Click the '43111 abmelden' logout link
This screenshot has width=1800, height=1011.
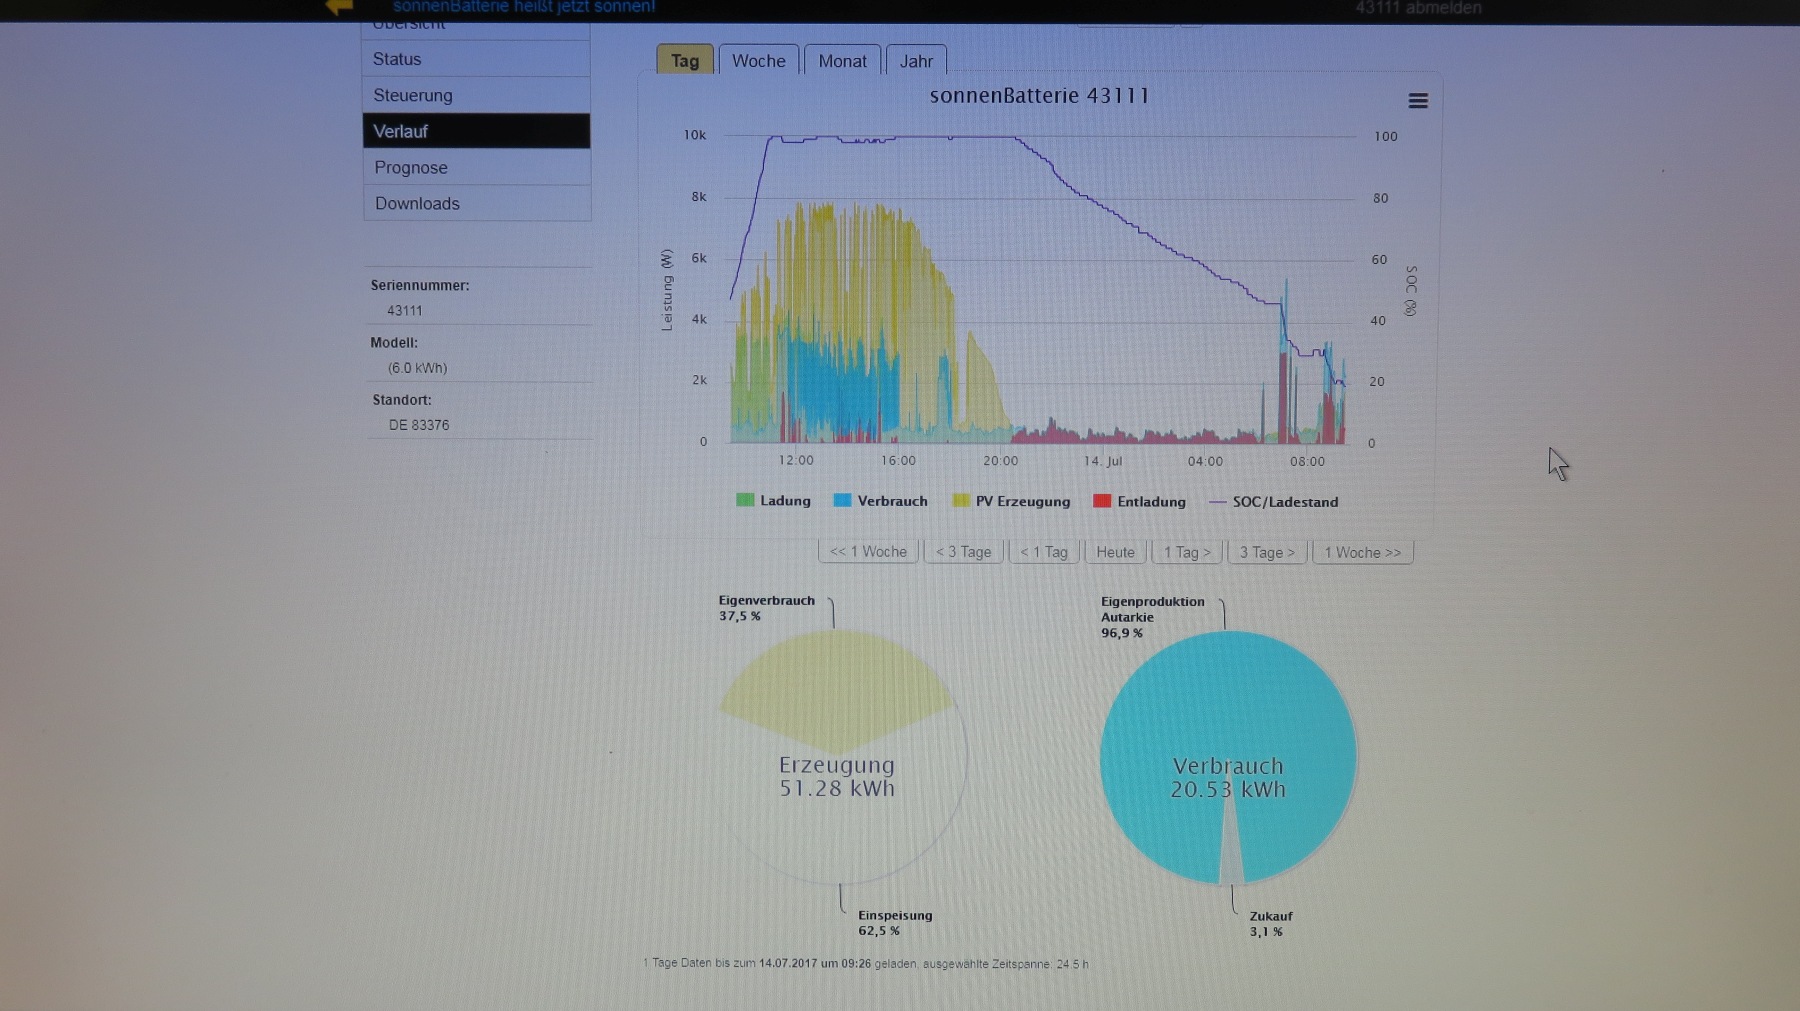(1418, 8)
